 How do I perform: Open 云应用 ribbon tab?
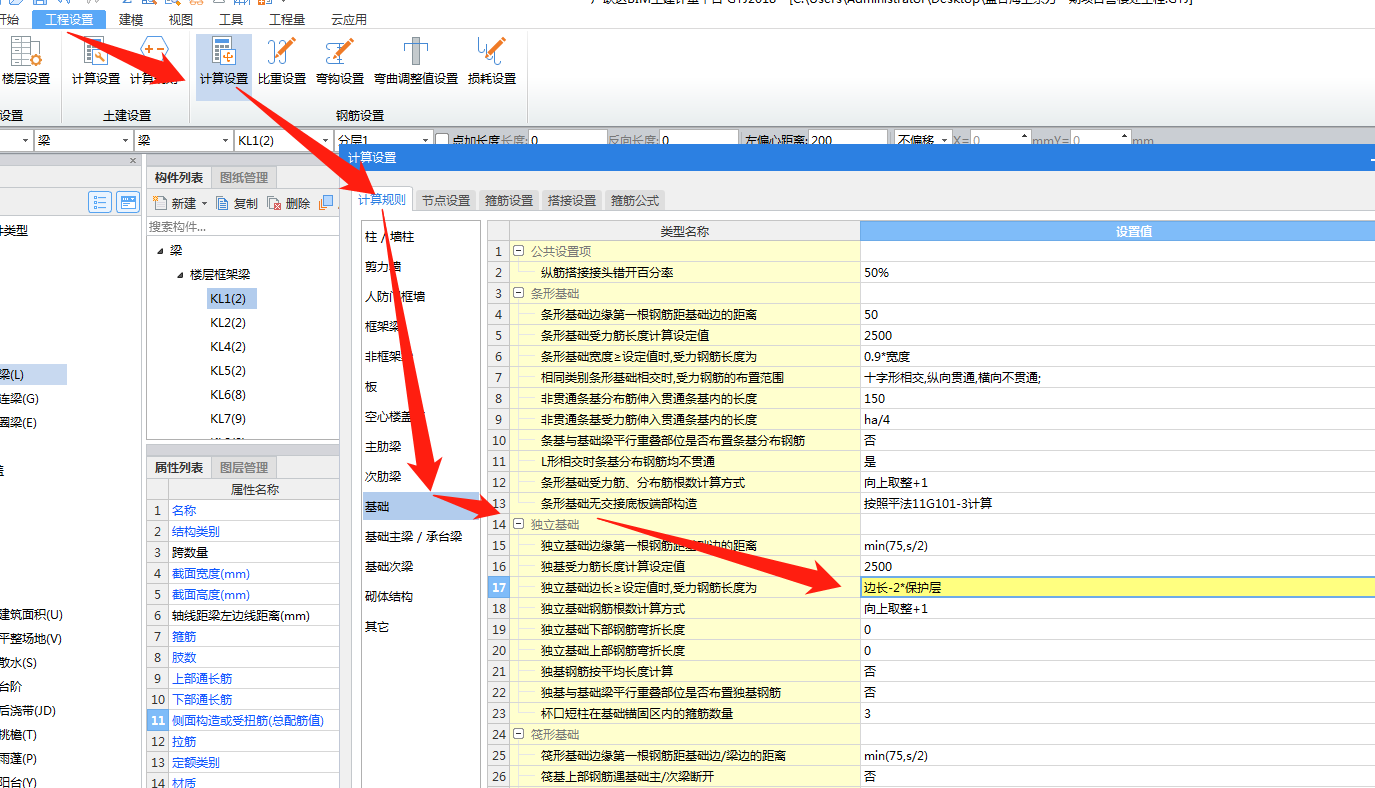(349, 19)
